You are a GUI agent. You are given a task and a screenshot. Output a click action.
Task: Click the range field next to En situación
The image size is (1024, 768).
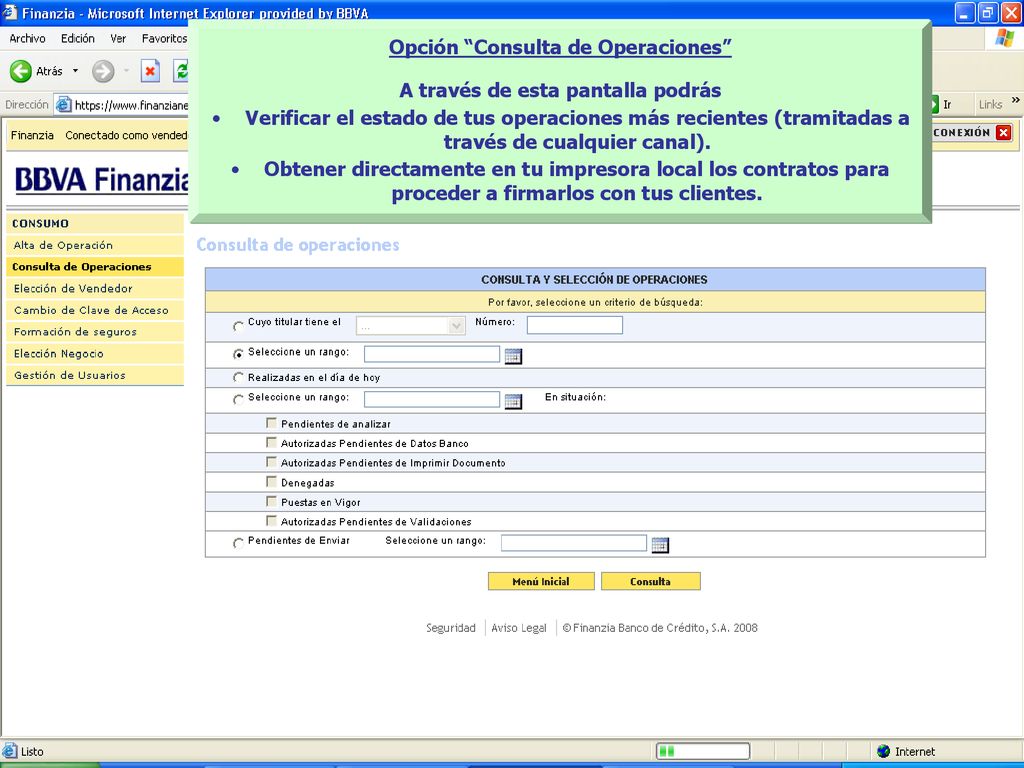[x=432, y=399]
